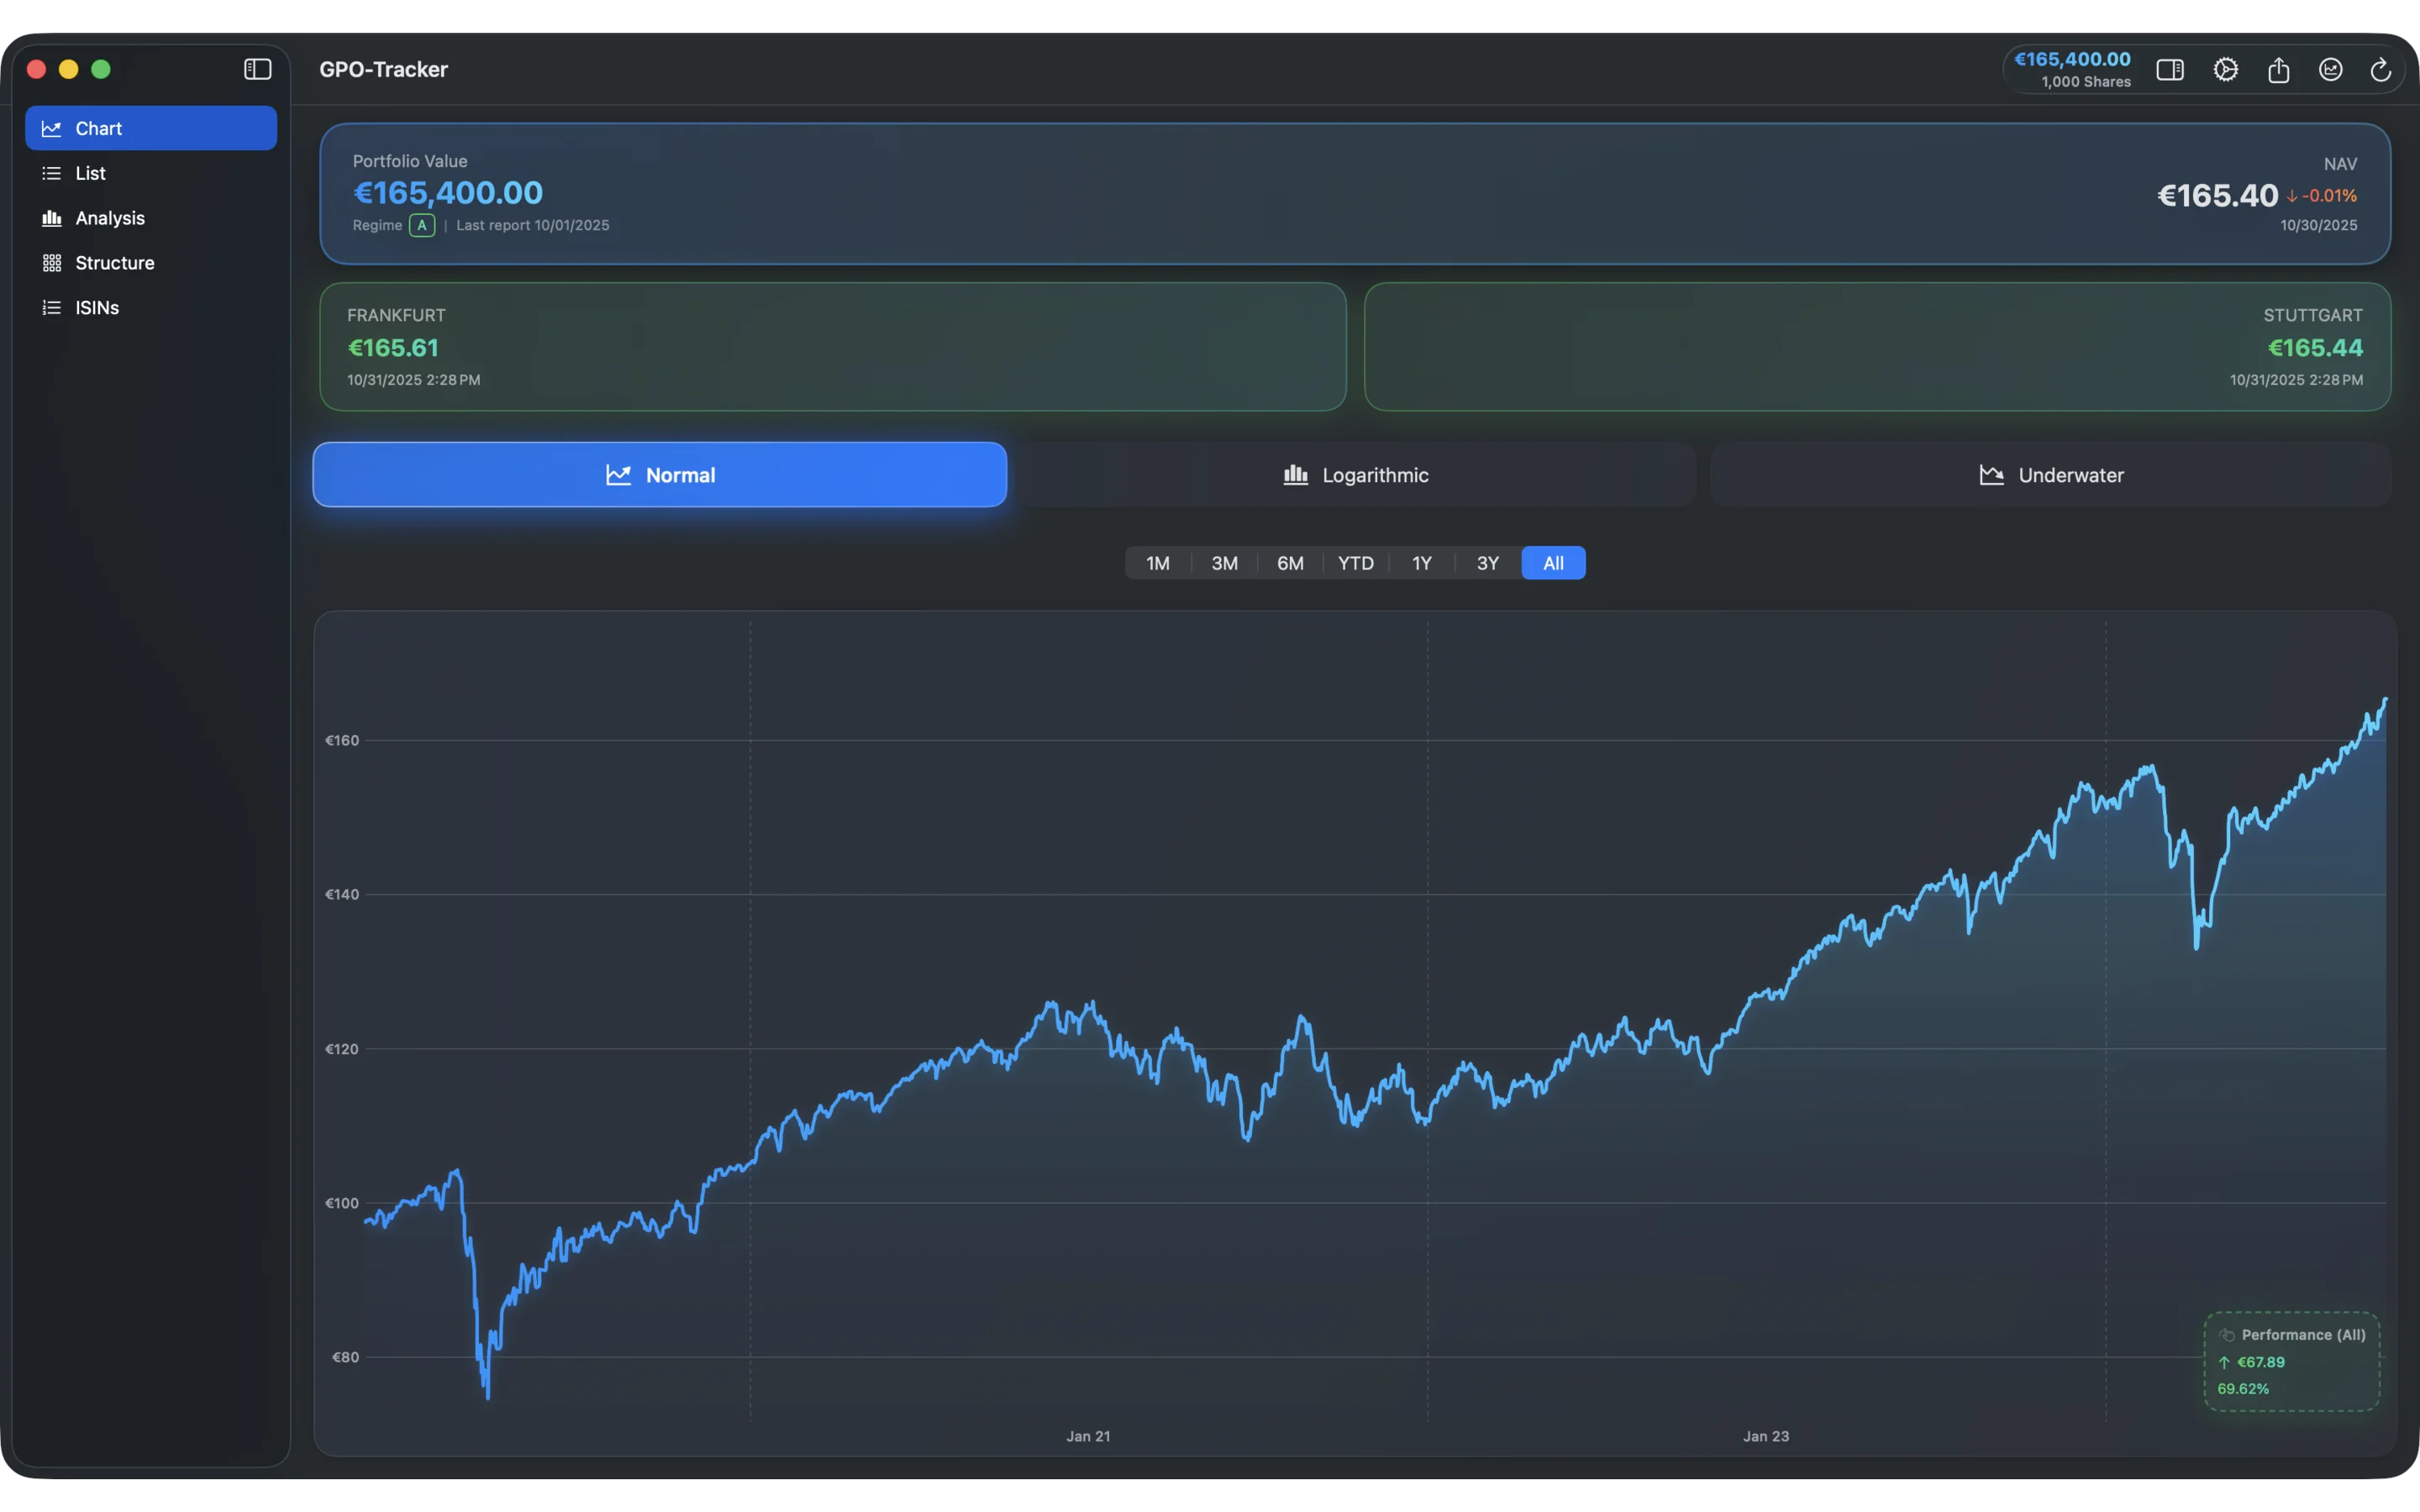Select the 1M time range
Image resolution: width=2420 pixels, height=1512 pixels.
(1157, 563)
